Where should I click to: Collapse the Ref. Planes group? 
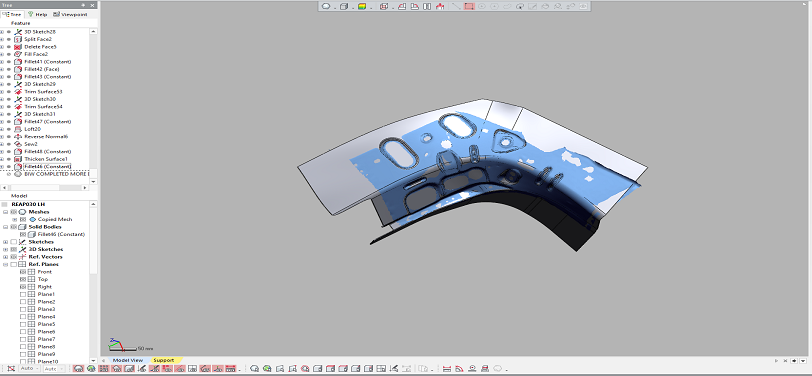(x=6, y=264)
